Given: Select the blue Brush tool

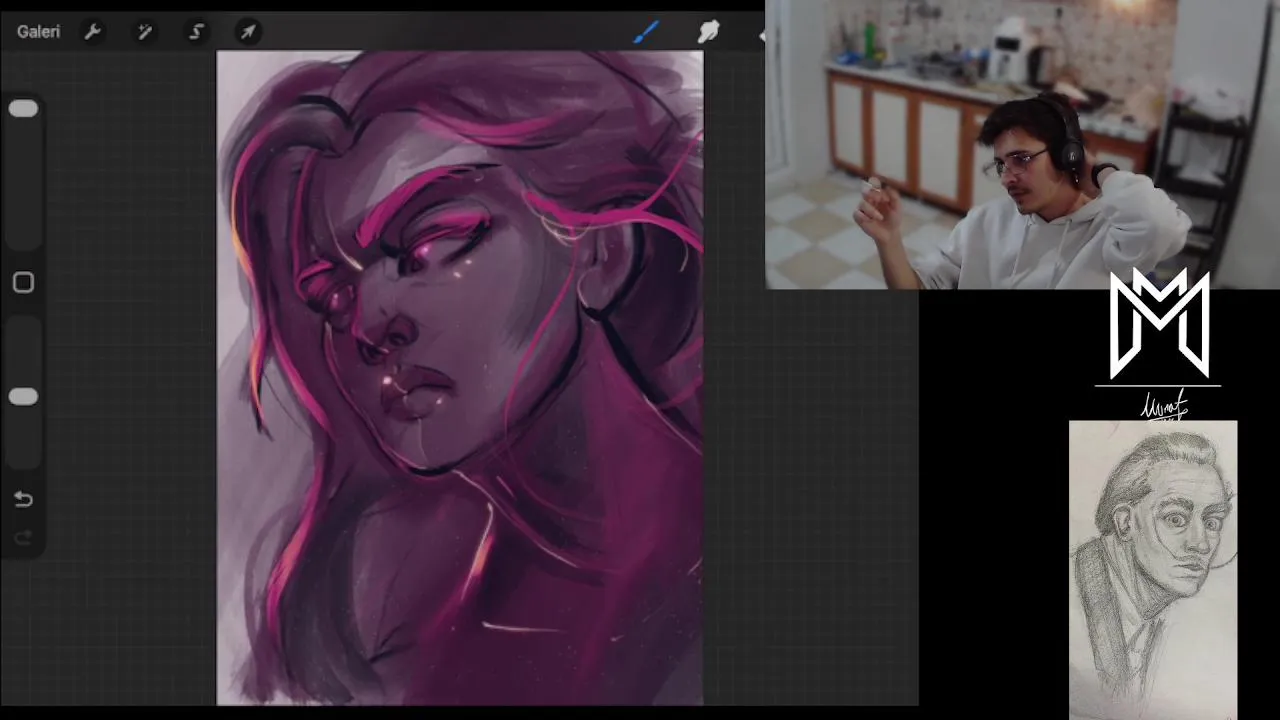Looking at the screenshot, I should coord(646,32).
